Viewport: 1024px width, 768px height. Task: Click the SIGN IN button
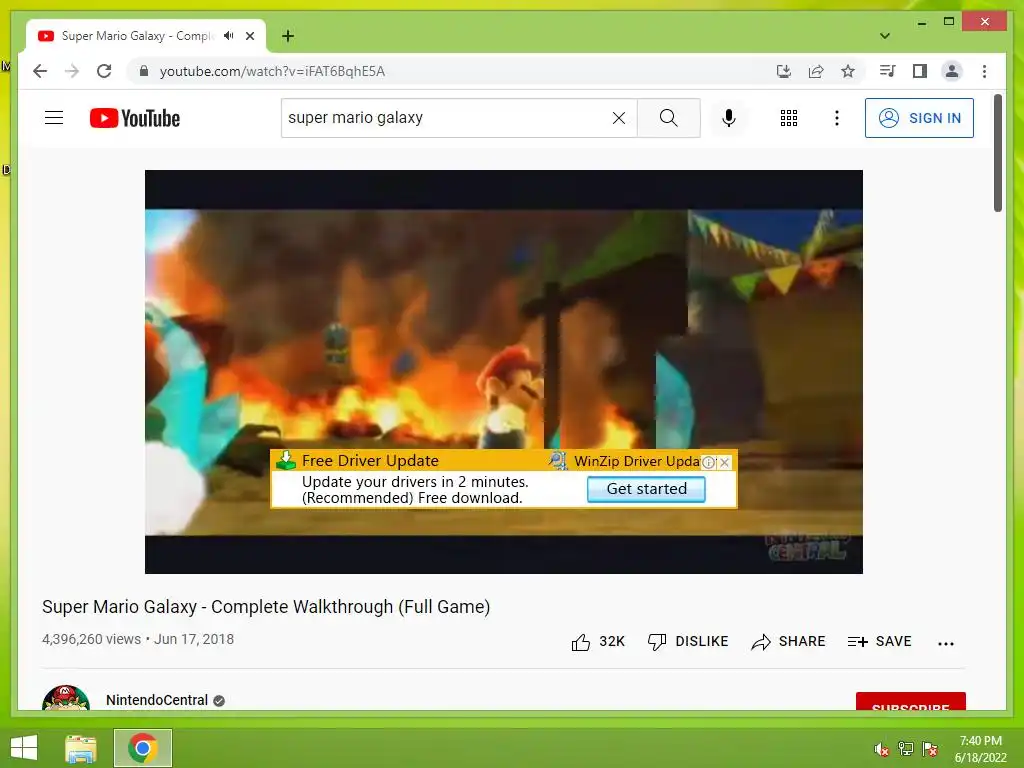pos(919,118)
